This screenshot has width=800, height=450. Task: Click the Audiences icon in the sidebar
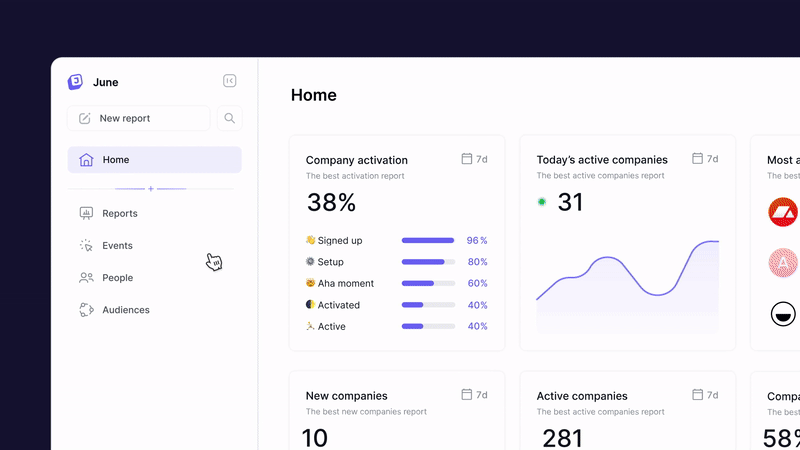pos(86,310)
